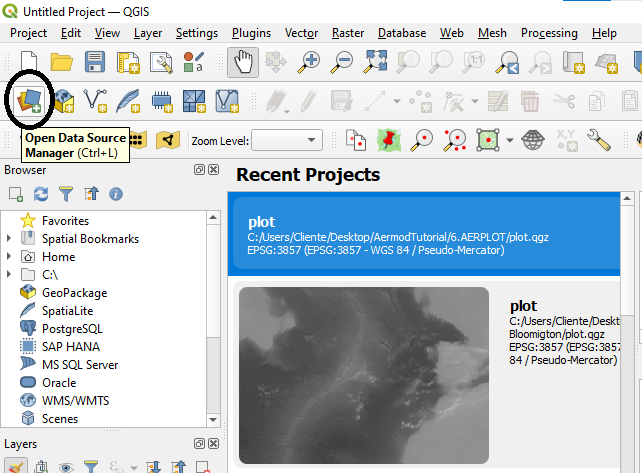Open the Zoom Level combo box
This screenshot has height=473, width=642.
coord(287,140)
